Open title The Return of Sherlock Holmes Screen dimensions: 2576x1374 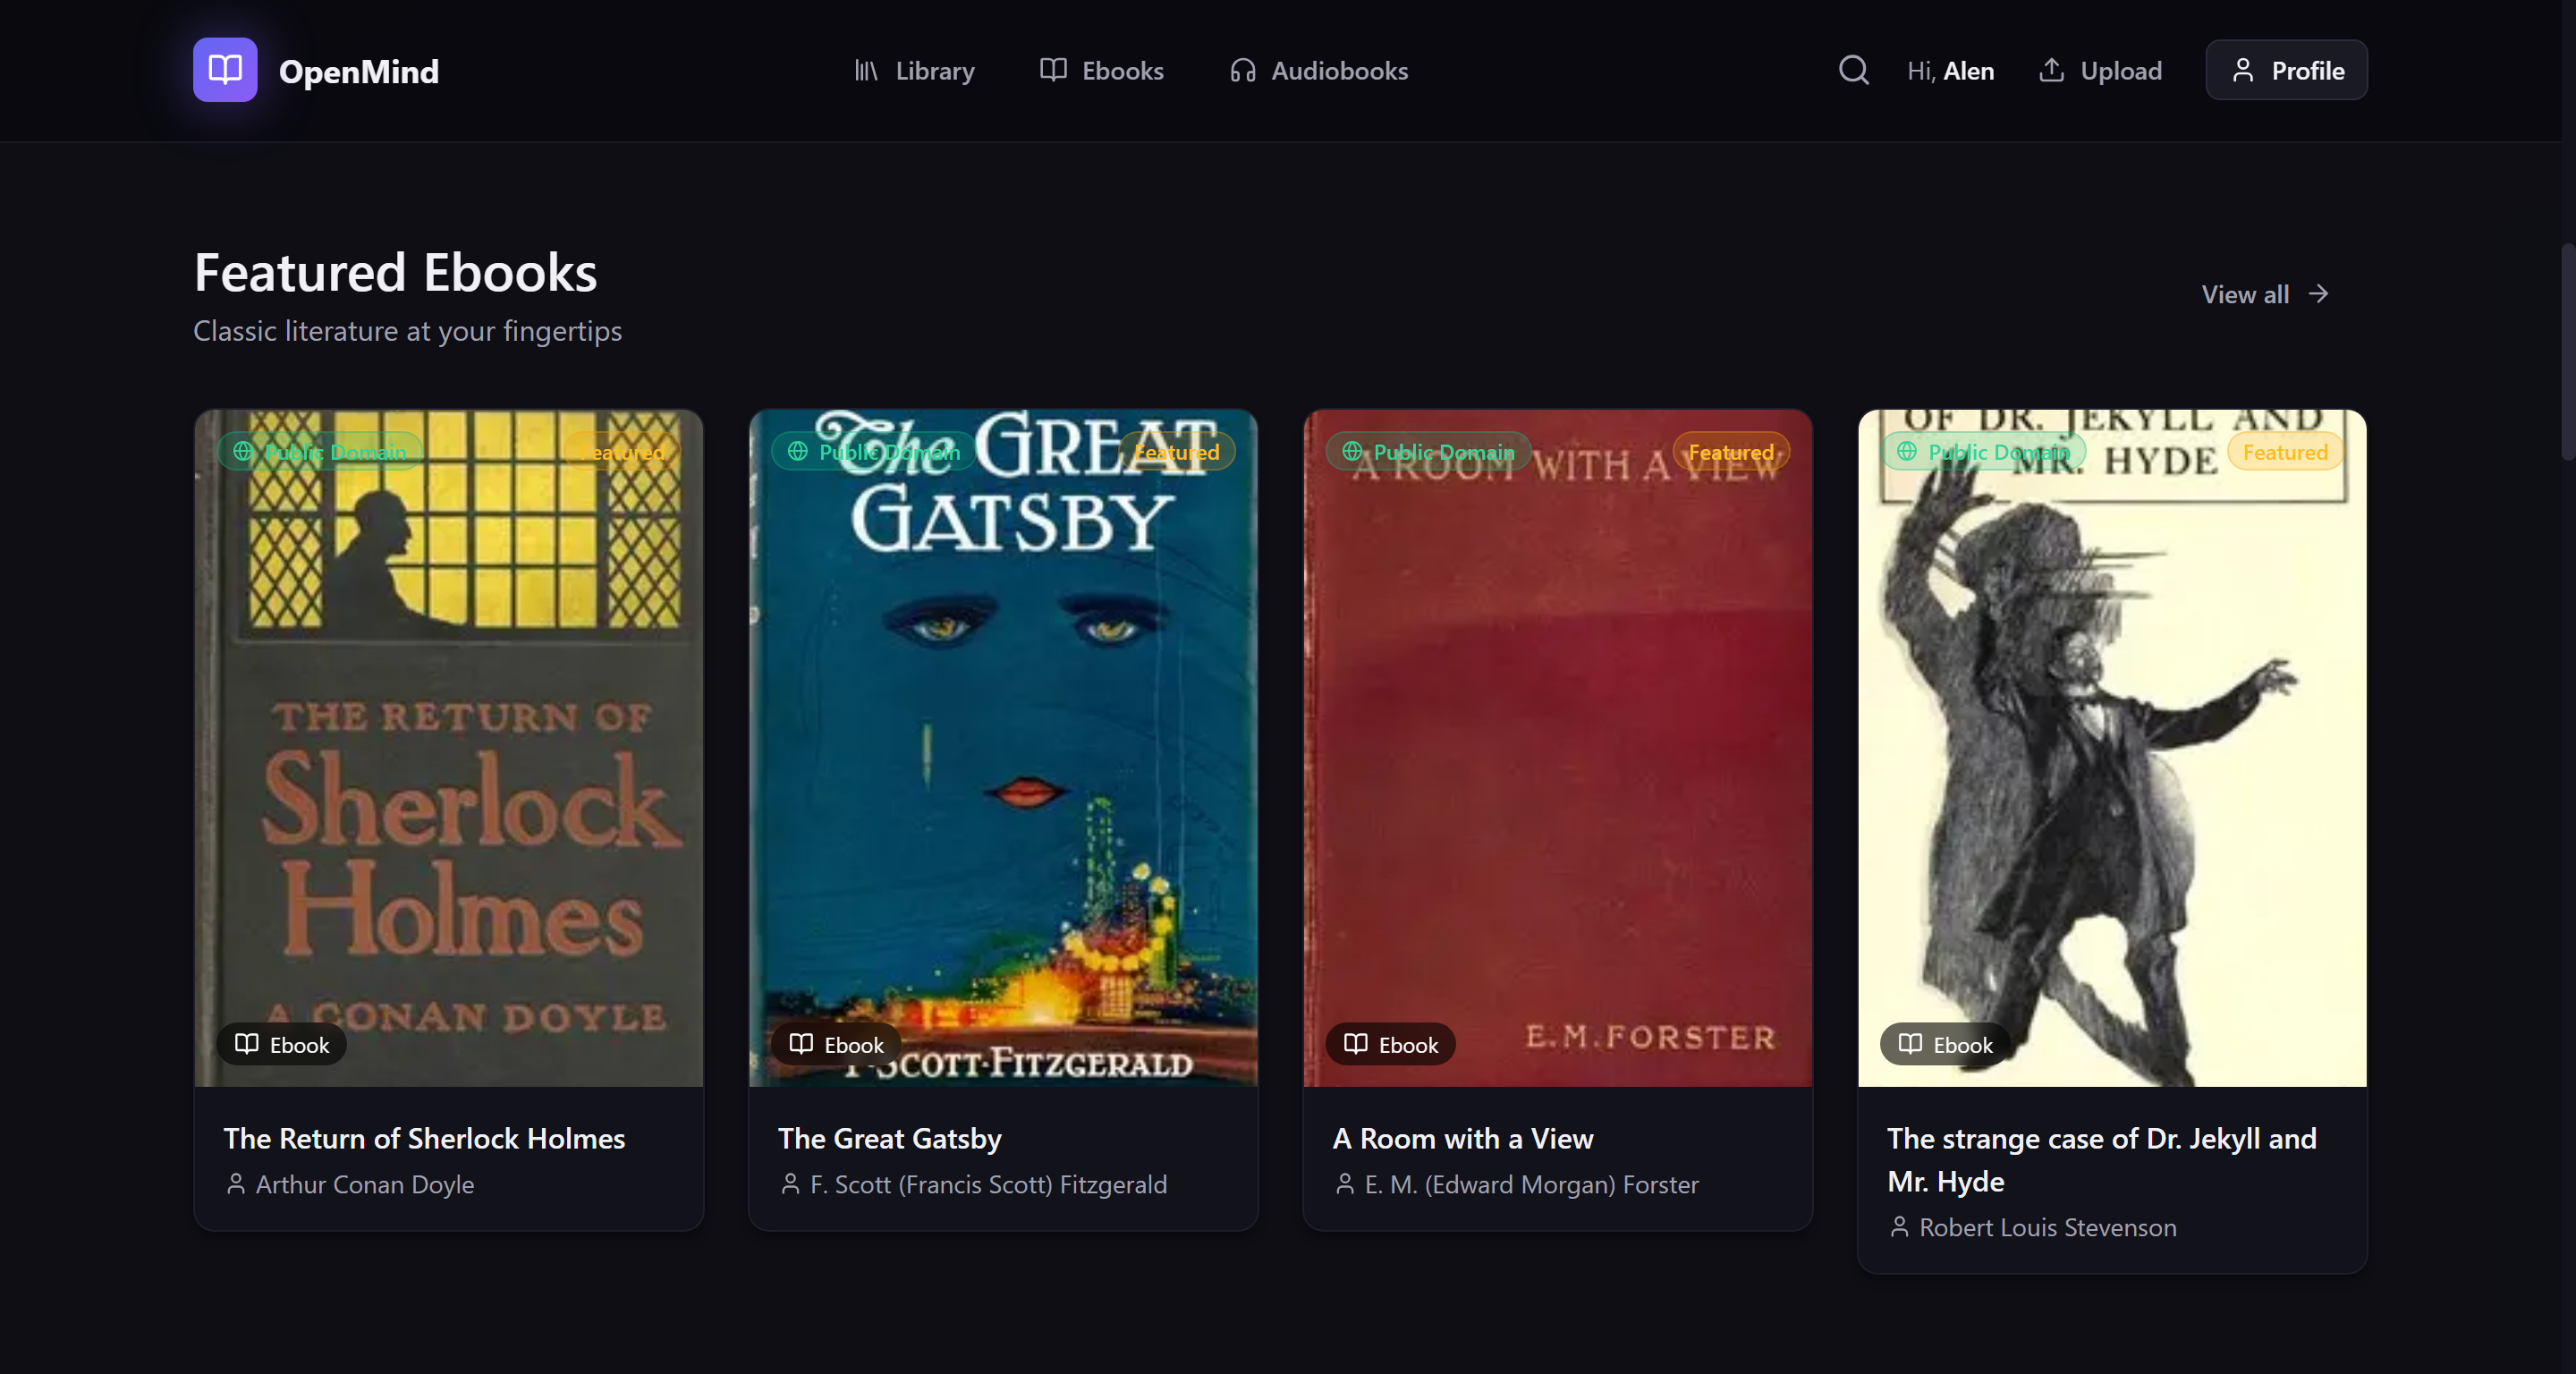click(424, 1138)
